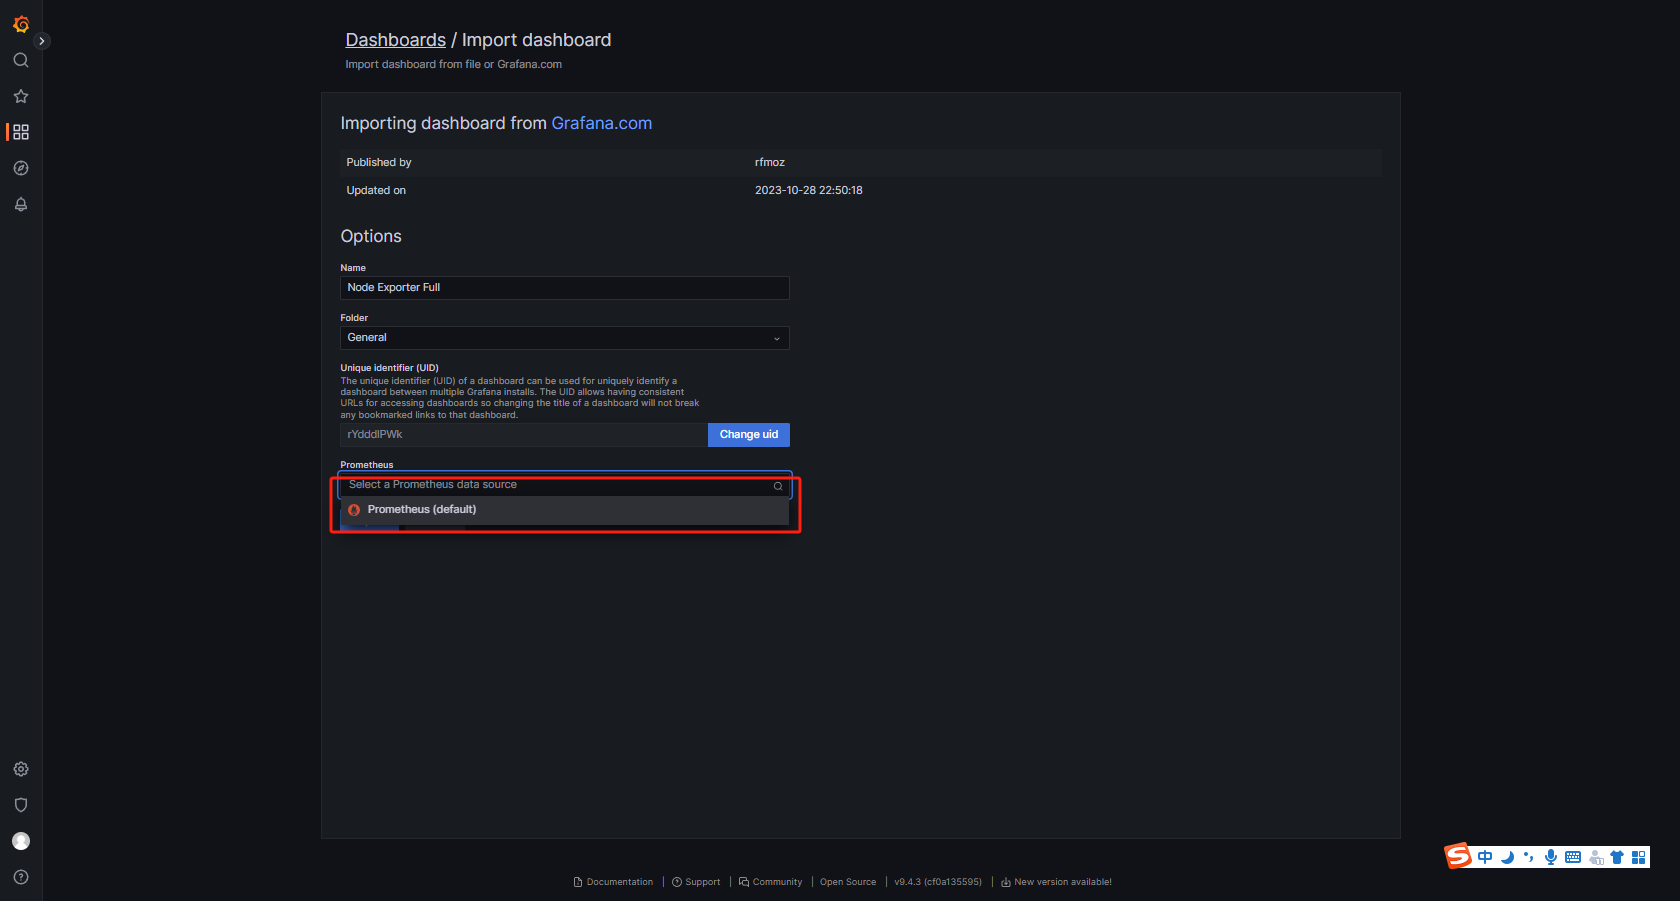Viewport: 1680px width, 901px height.
Task: Click the Options section heading
Action: (371, 236)
